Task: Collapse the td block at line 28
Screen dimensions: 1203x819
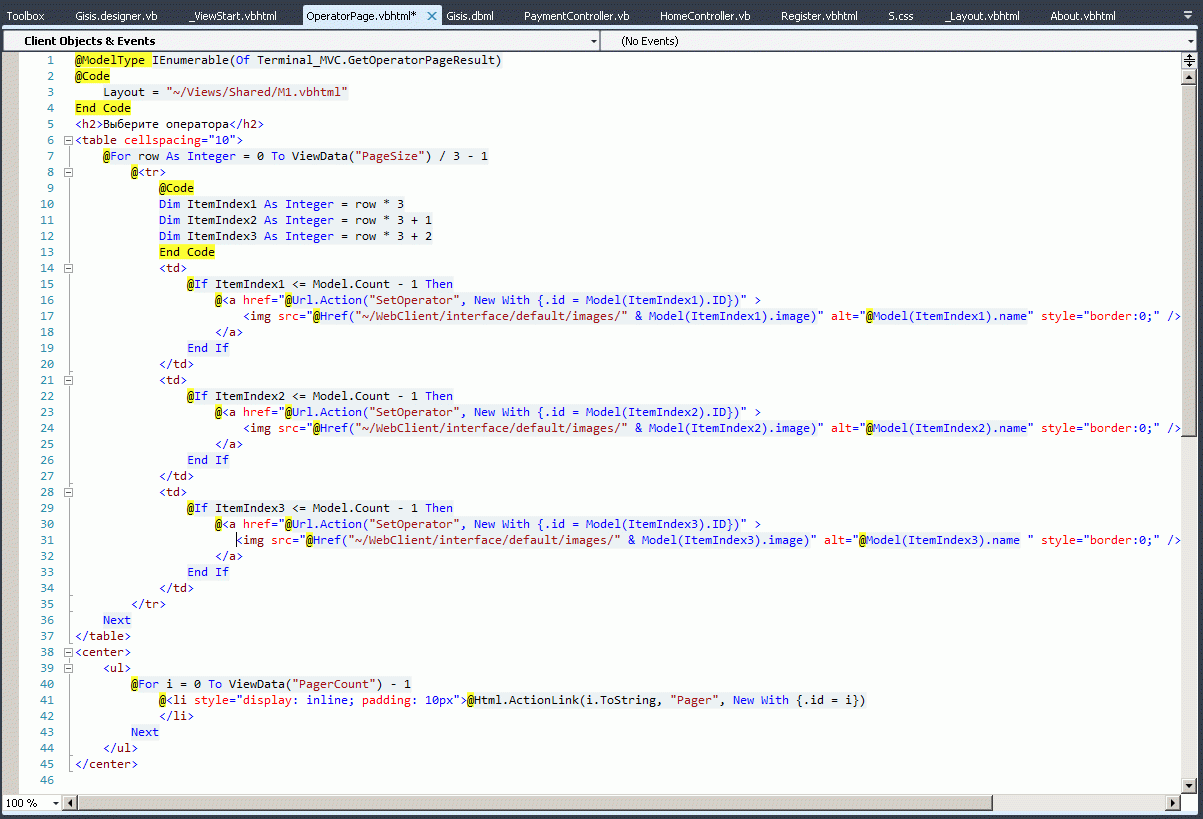Action: tap(68, 492)
